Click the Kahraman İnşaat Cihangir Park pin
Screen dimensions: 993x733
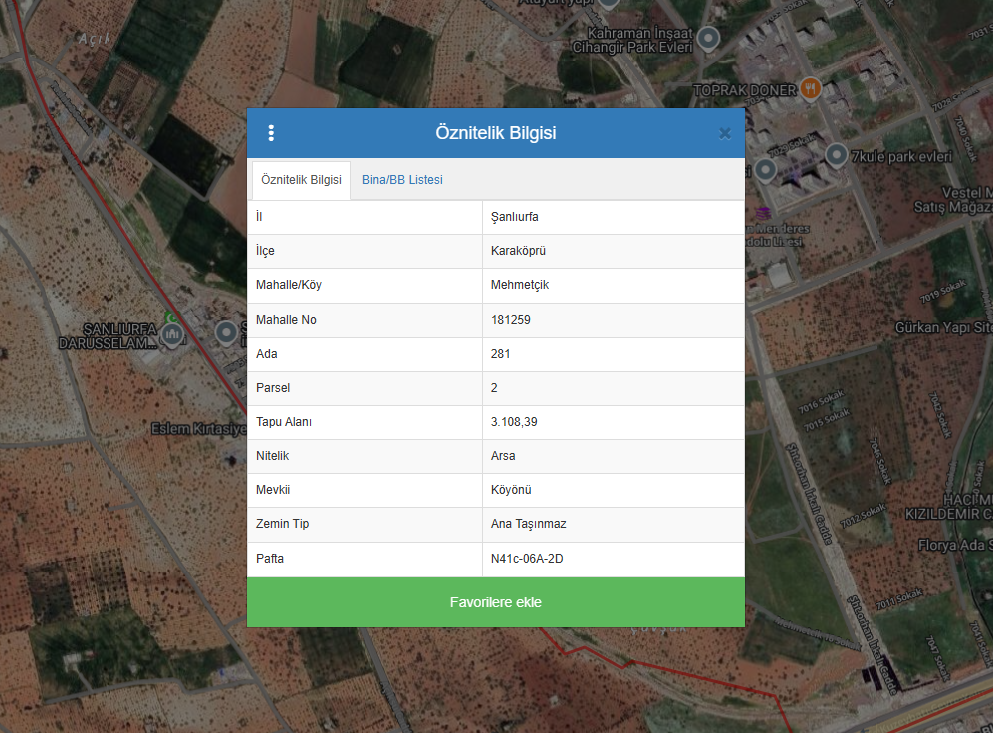(708, 39)
